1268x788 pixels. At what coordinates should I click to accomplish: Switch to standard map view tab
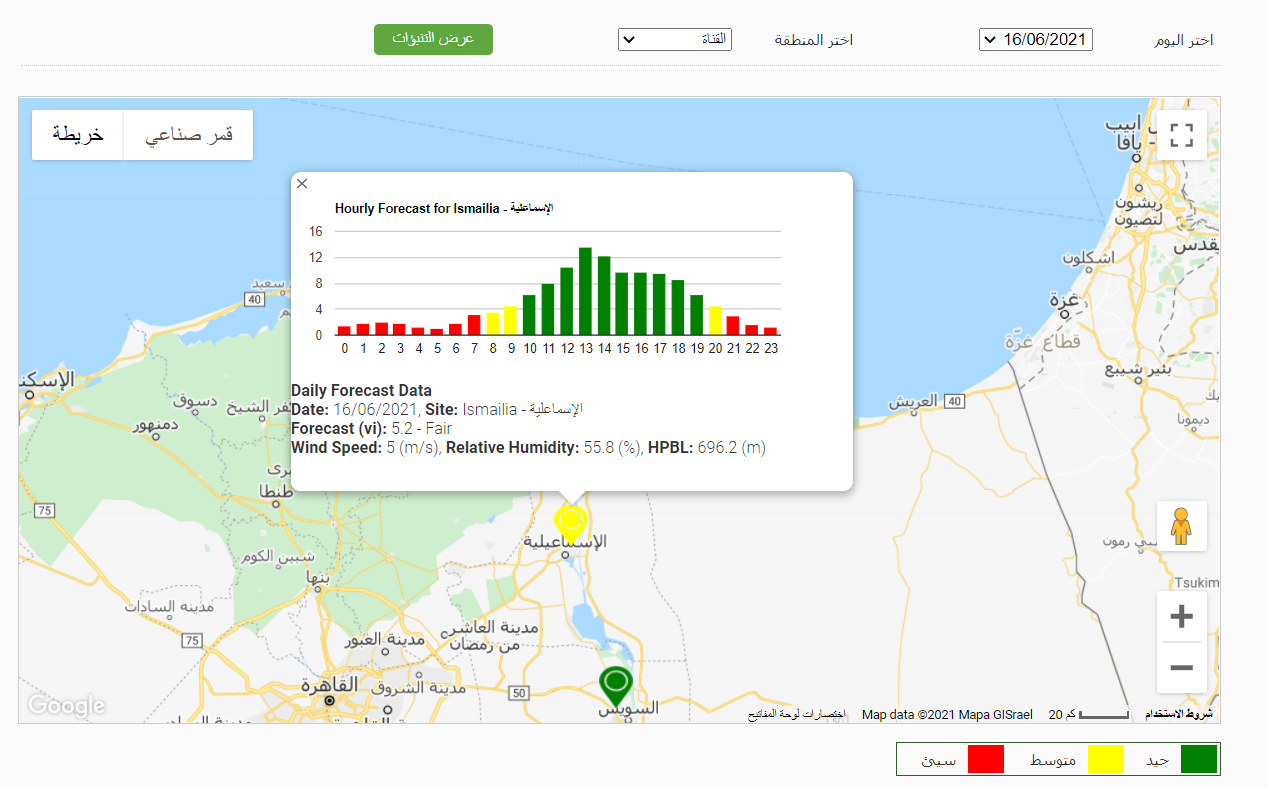click(x=78, y=135)
